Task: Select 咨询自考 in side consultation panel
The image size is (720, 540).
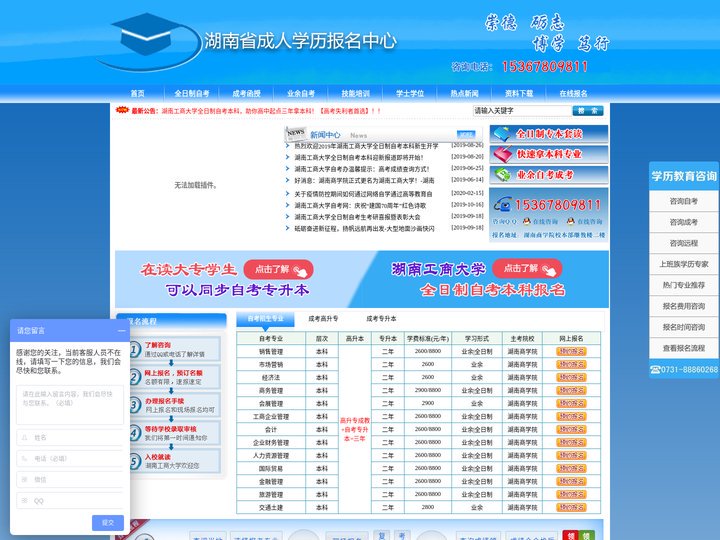Action: coord(684,201)
